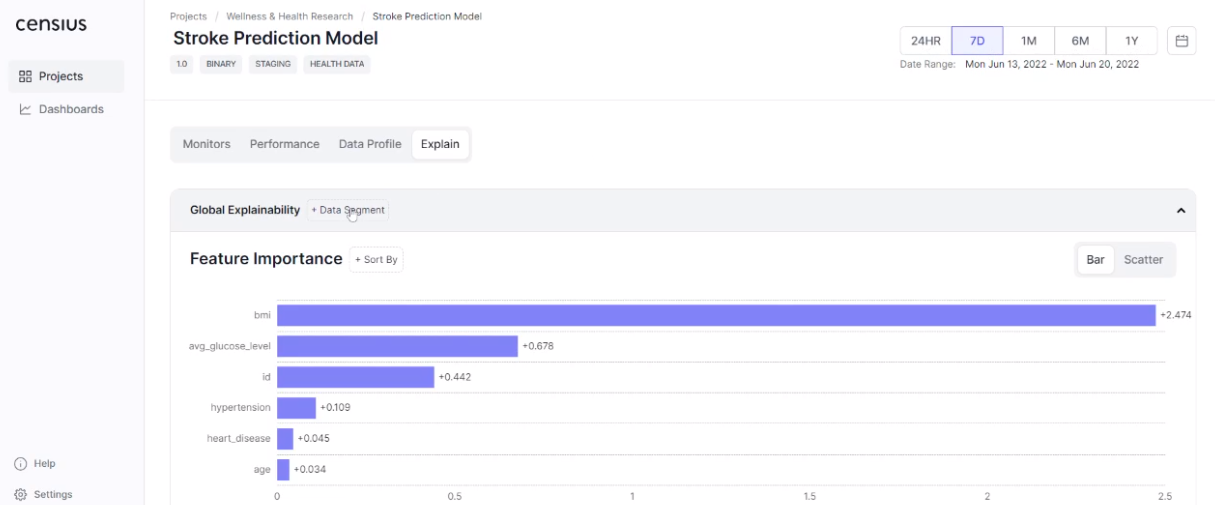Open Help from the sidebar
The width and height of the screenshot is (1215, 505).
tap(35, 464)
